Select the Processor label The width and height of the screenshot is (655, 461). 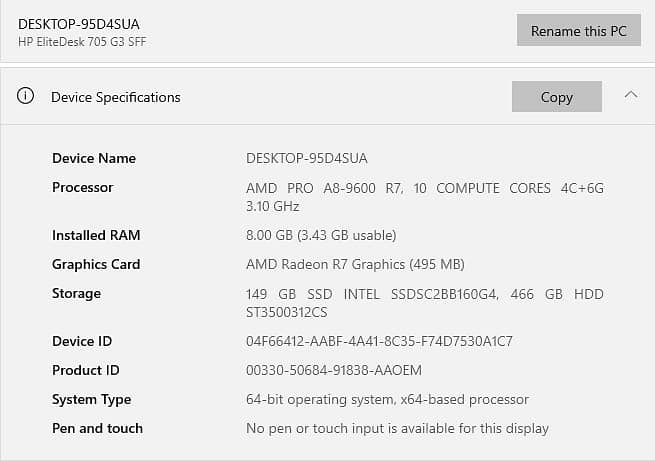click(83, 187)
